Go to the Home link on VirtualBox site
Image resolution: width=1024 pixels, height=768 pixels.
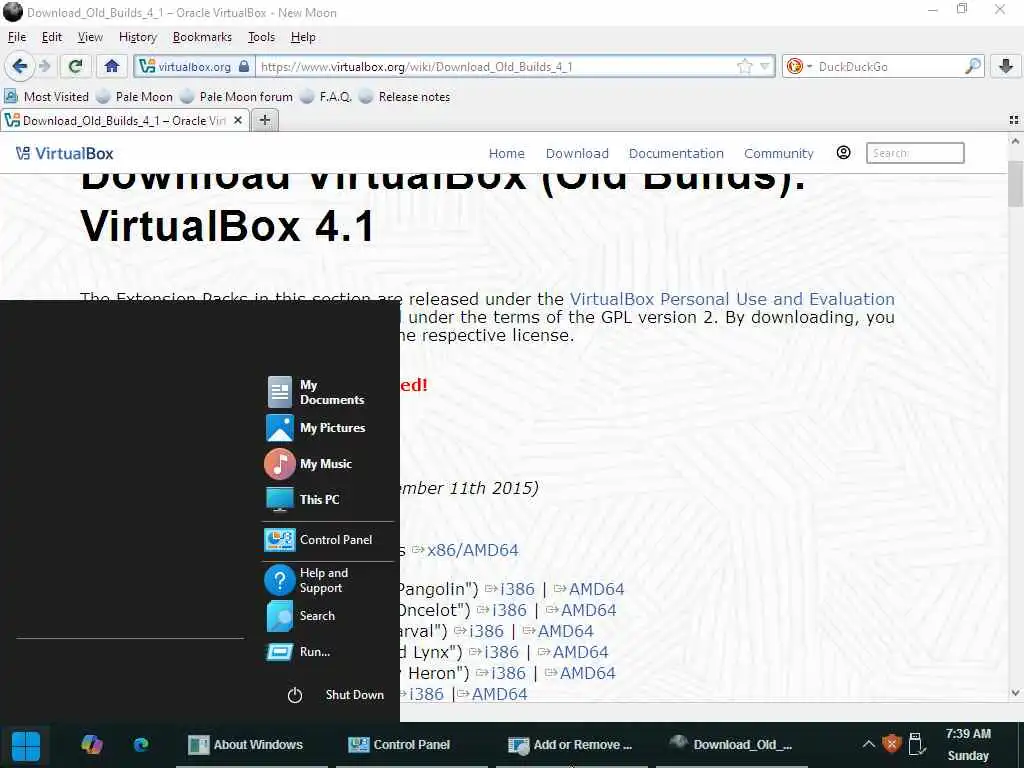507,153
